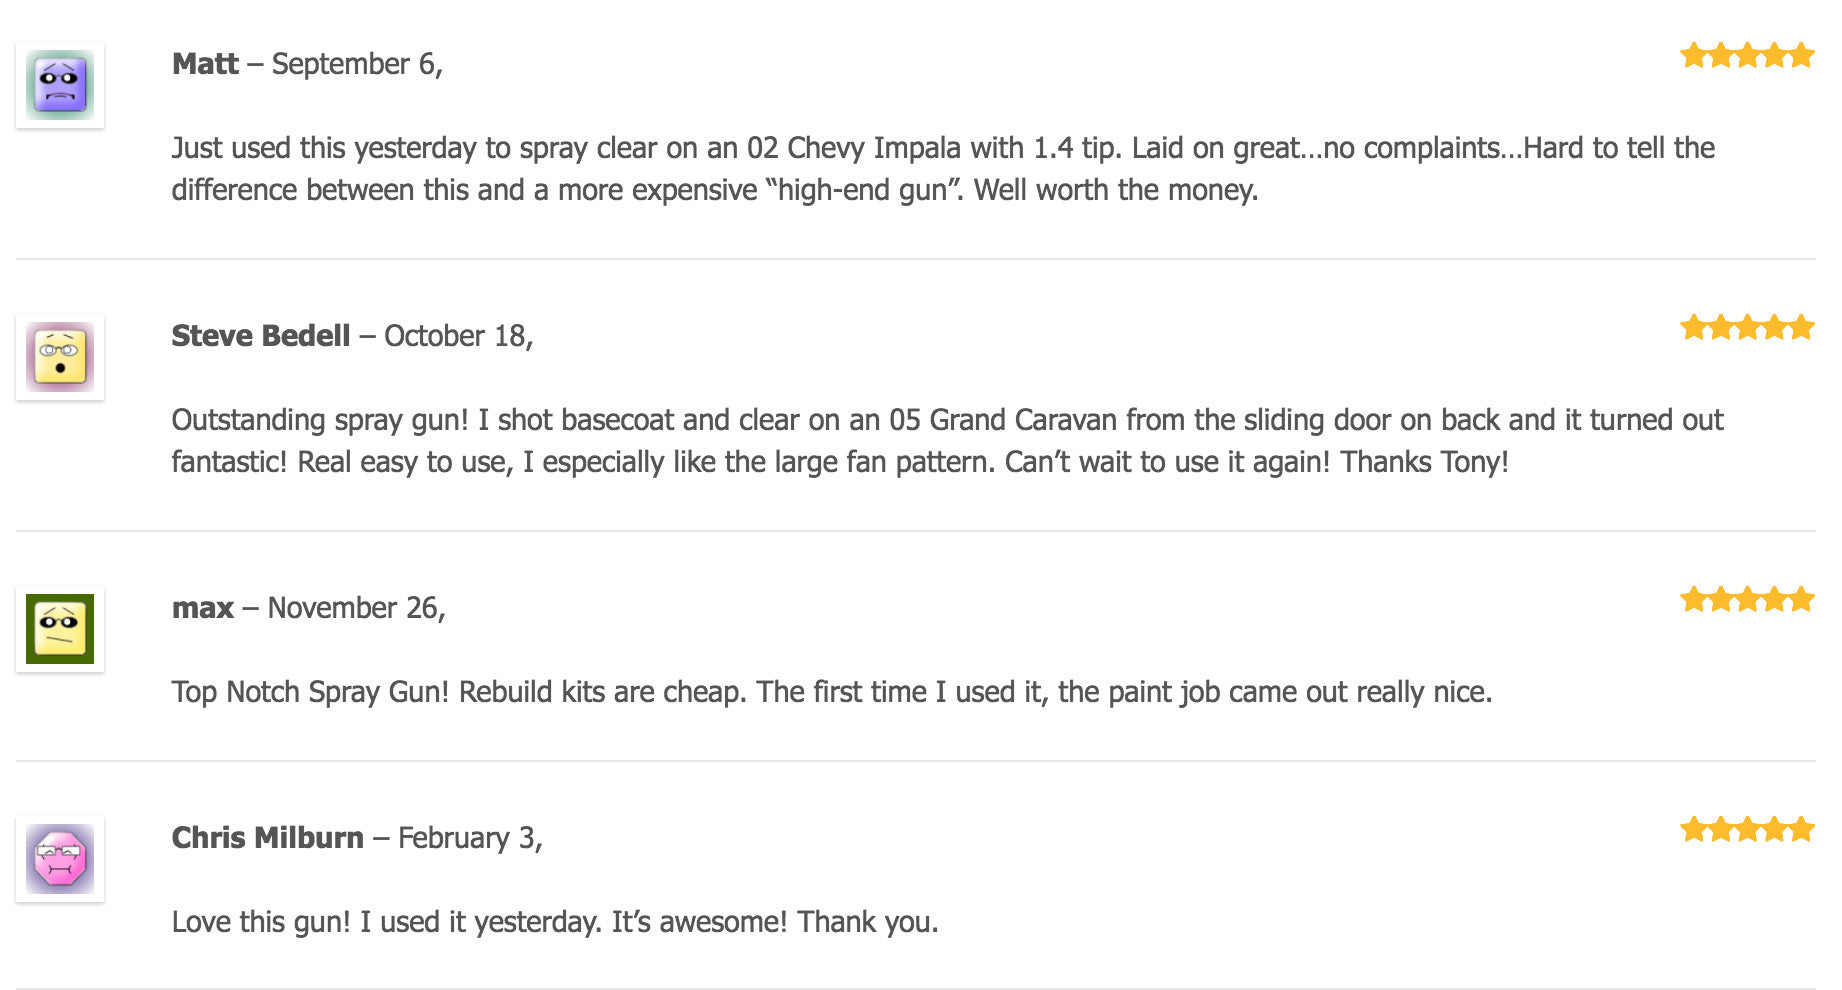Click Chris Milburn's pink octagon avatar
1842x990 pixels.
pyautogui.click(x=60, y=859)
